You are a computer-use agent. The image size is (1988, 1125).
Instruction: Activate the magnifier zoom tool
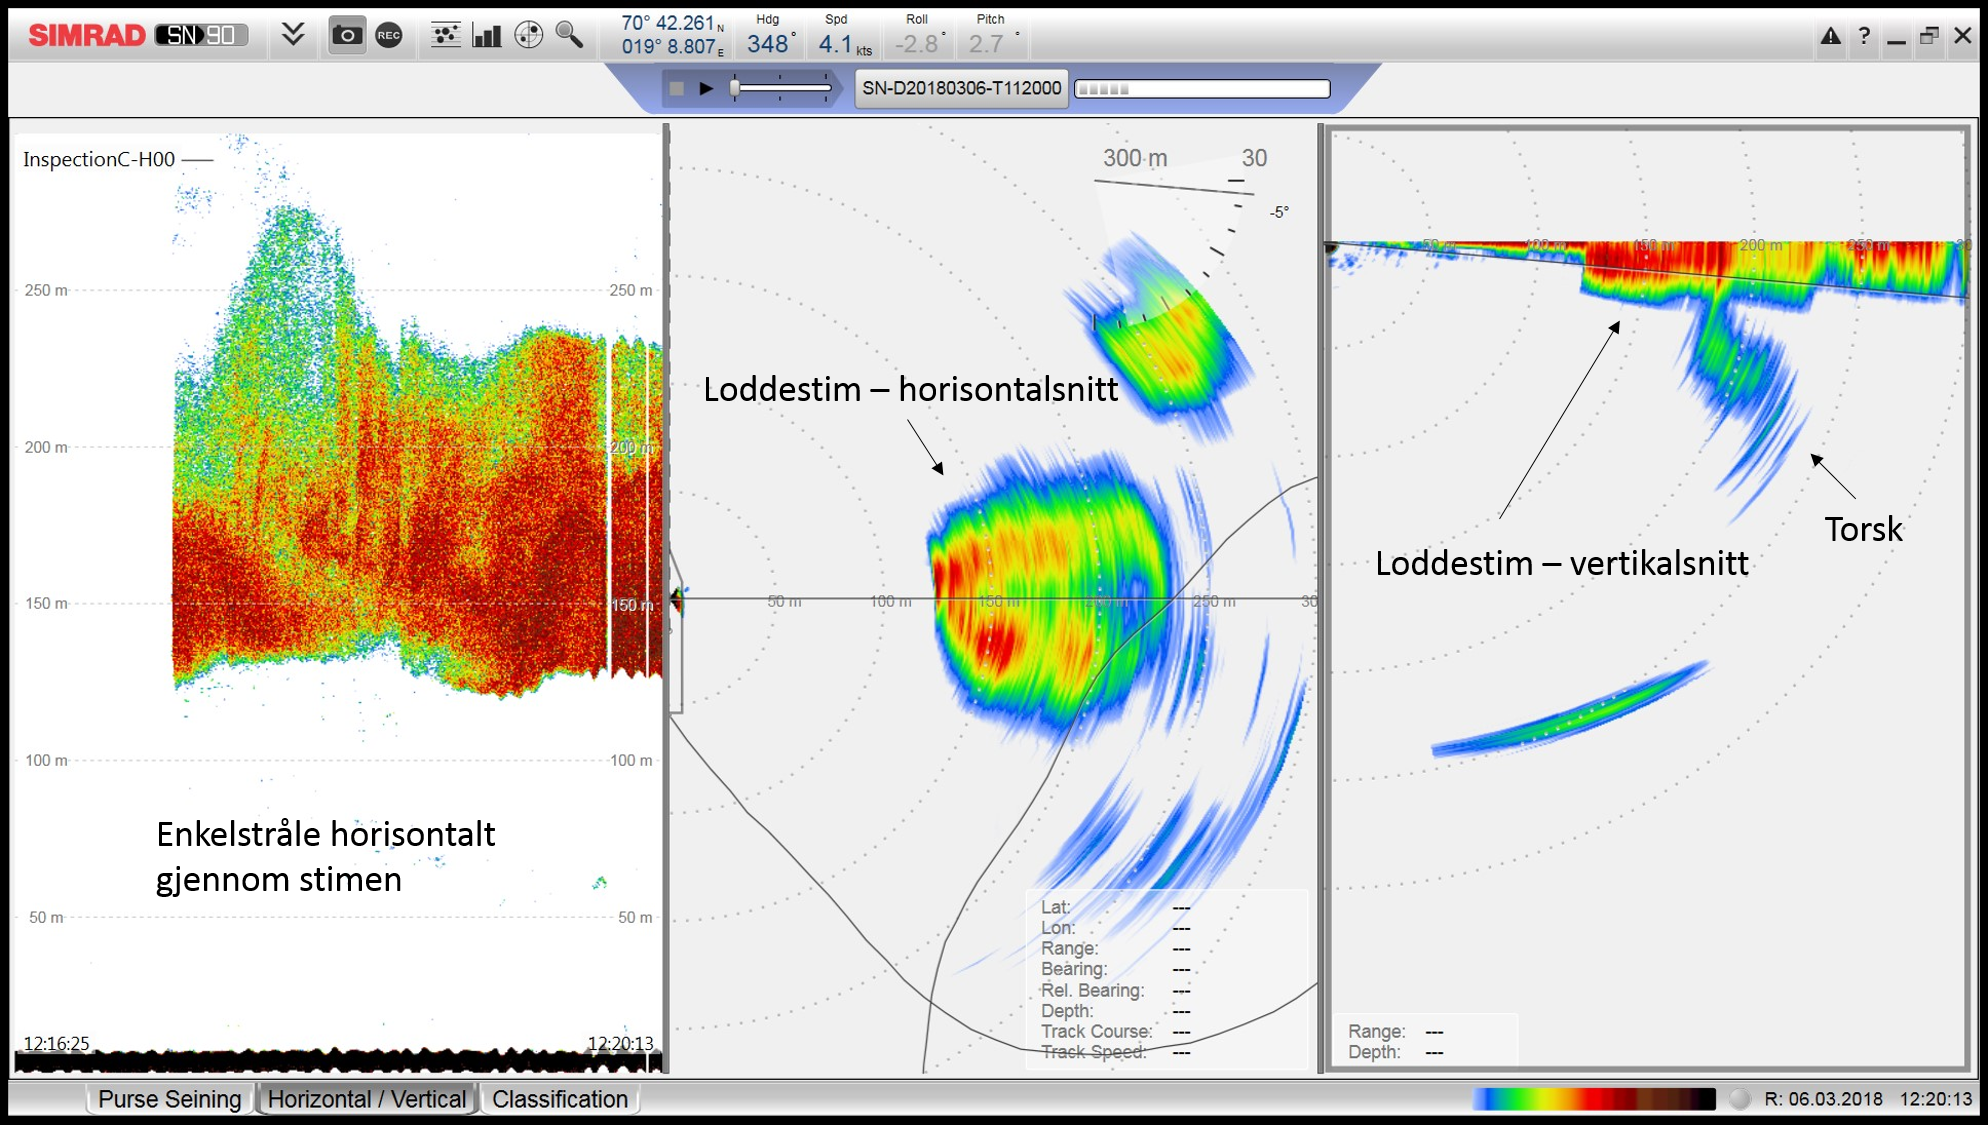coord(570,35)
